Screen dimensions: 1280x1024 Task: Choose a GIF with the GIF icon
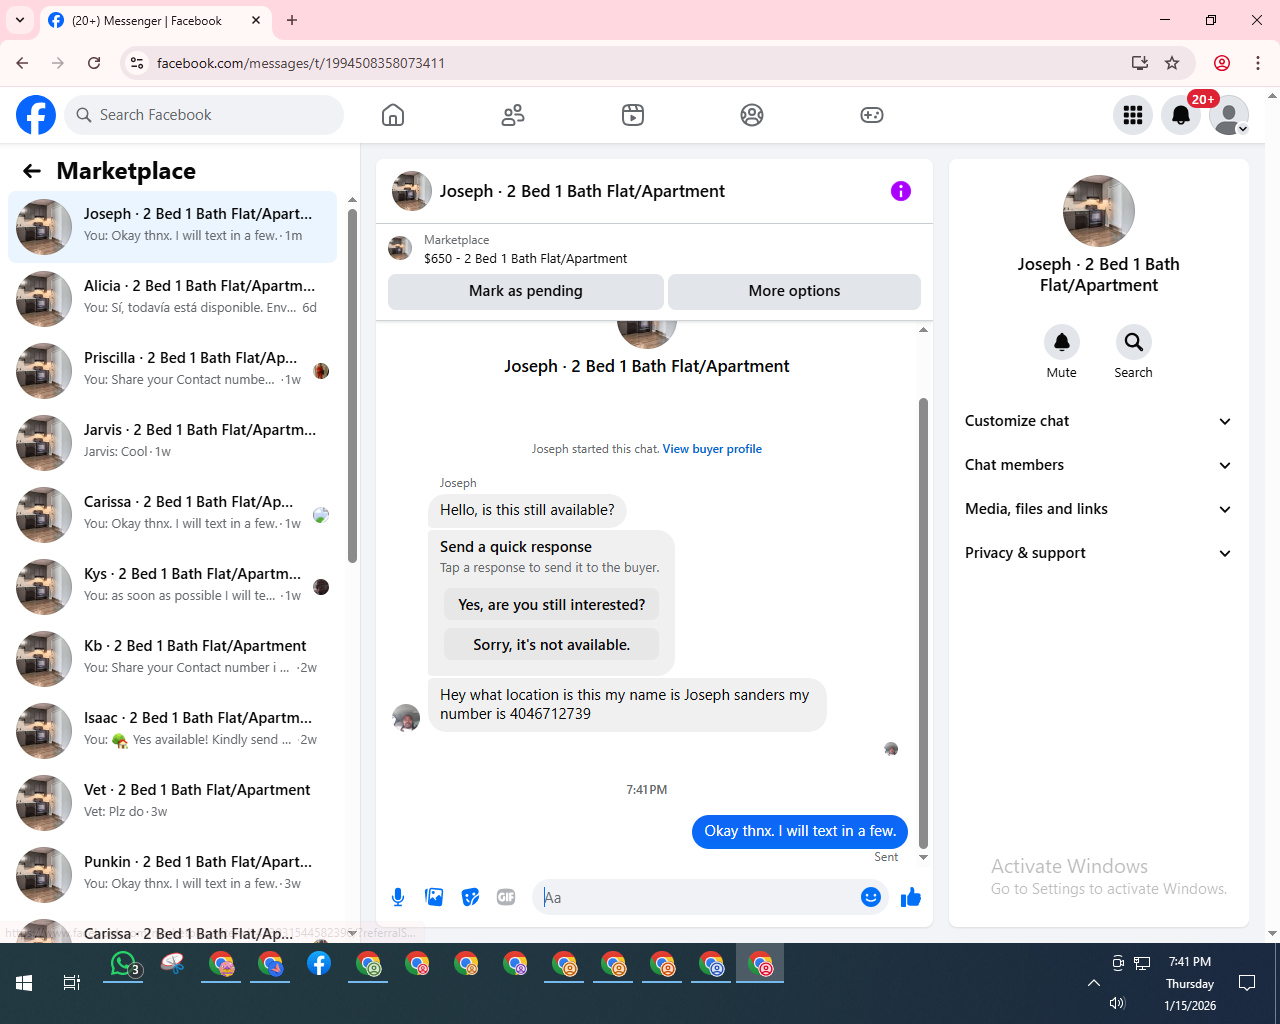[x=506, y=897]
